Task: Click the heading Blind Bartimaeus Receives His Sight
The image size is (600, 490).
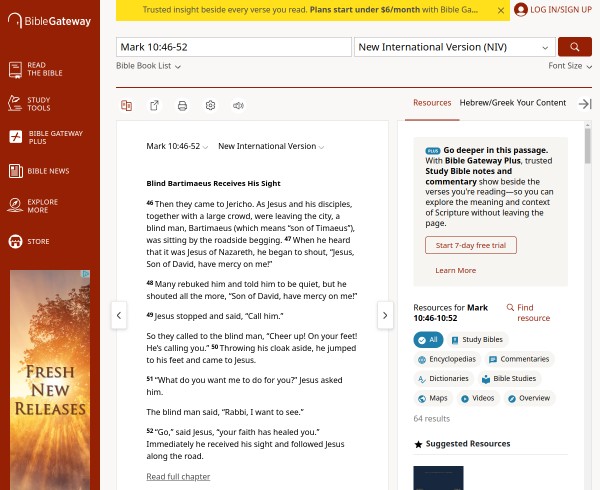Action: (x=213, y=183)
